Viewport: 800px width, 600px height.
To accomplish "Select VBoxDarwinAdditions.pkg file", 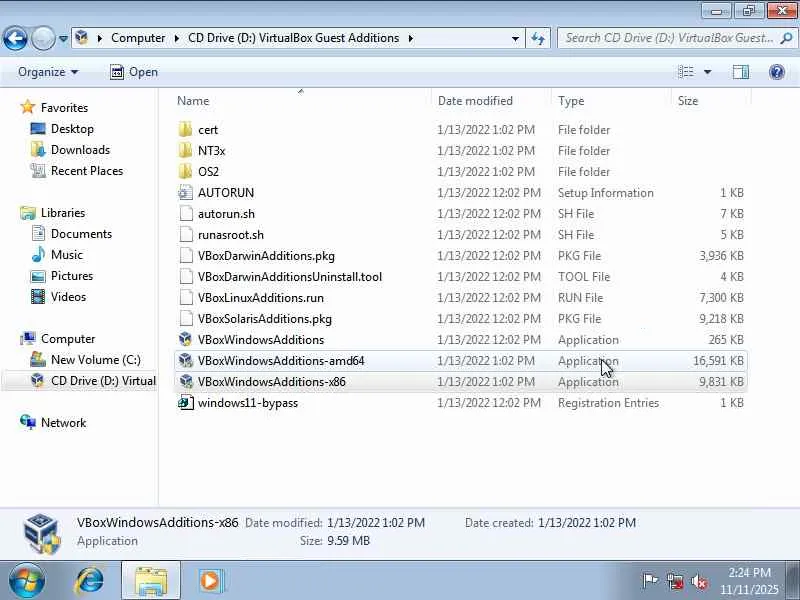I will 266,256.
